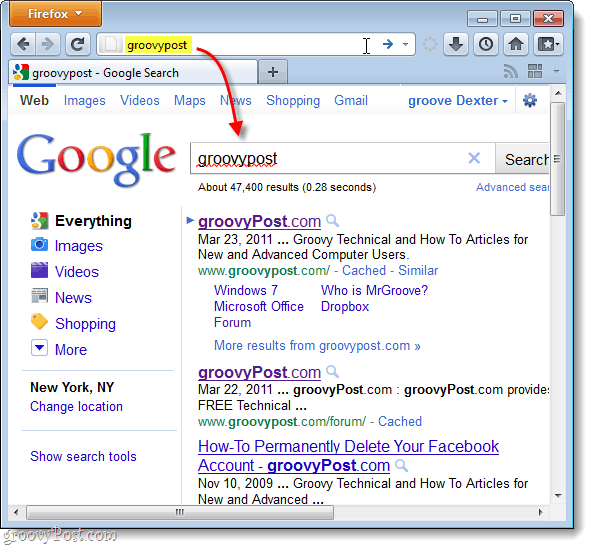Viewport: 594px width, 549px height.
Task: Select the groovypost - Google Search tab
Action: [133, 72]
